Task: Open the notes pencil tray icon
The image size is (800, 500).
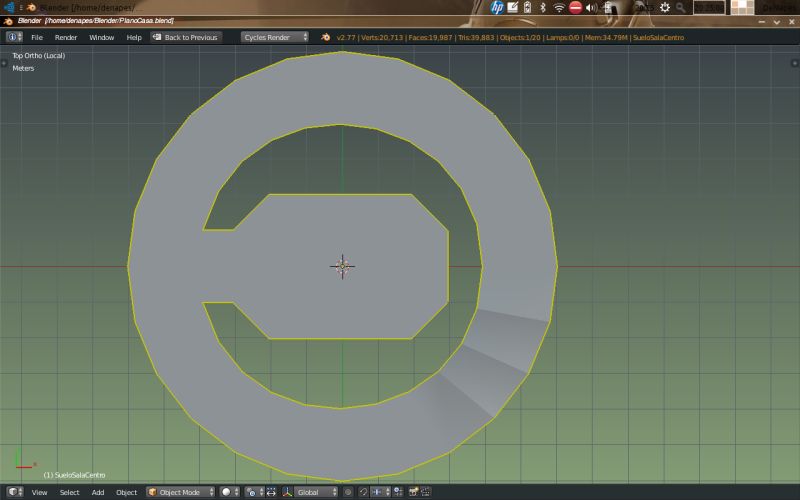Action: click(513, 7)
